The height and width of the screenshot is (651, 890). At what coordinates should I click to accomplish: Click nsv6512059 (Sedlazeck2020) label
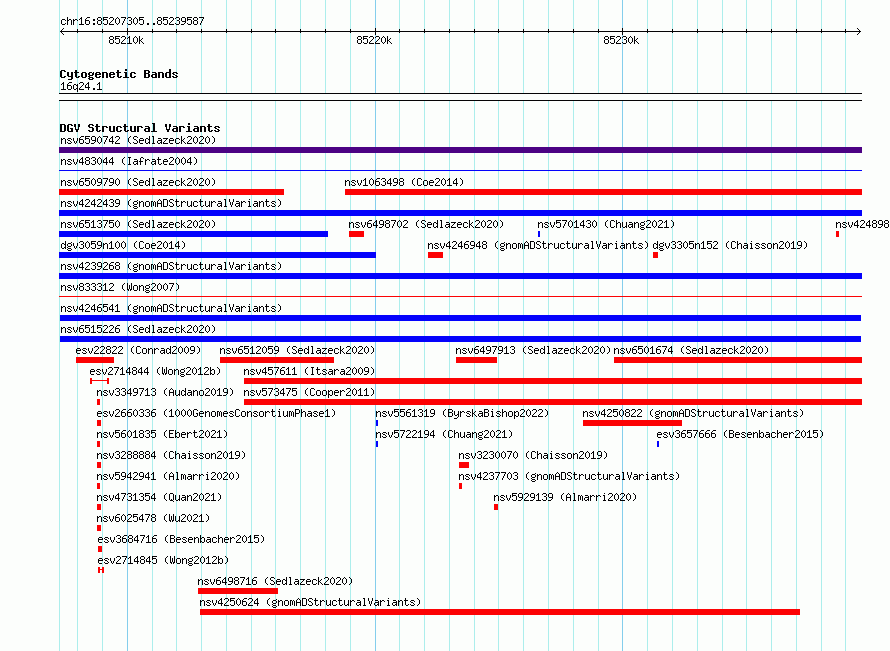click(x=297, y=350)
